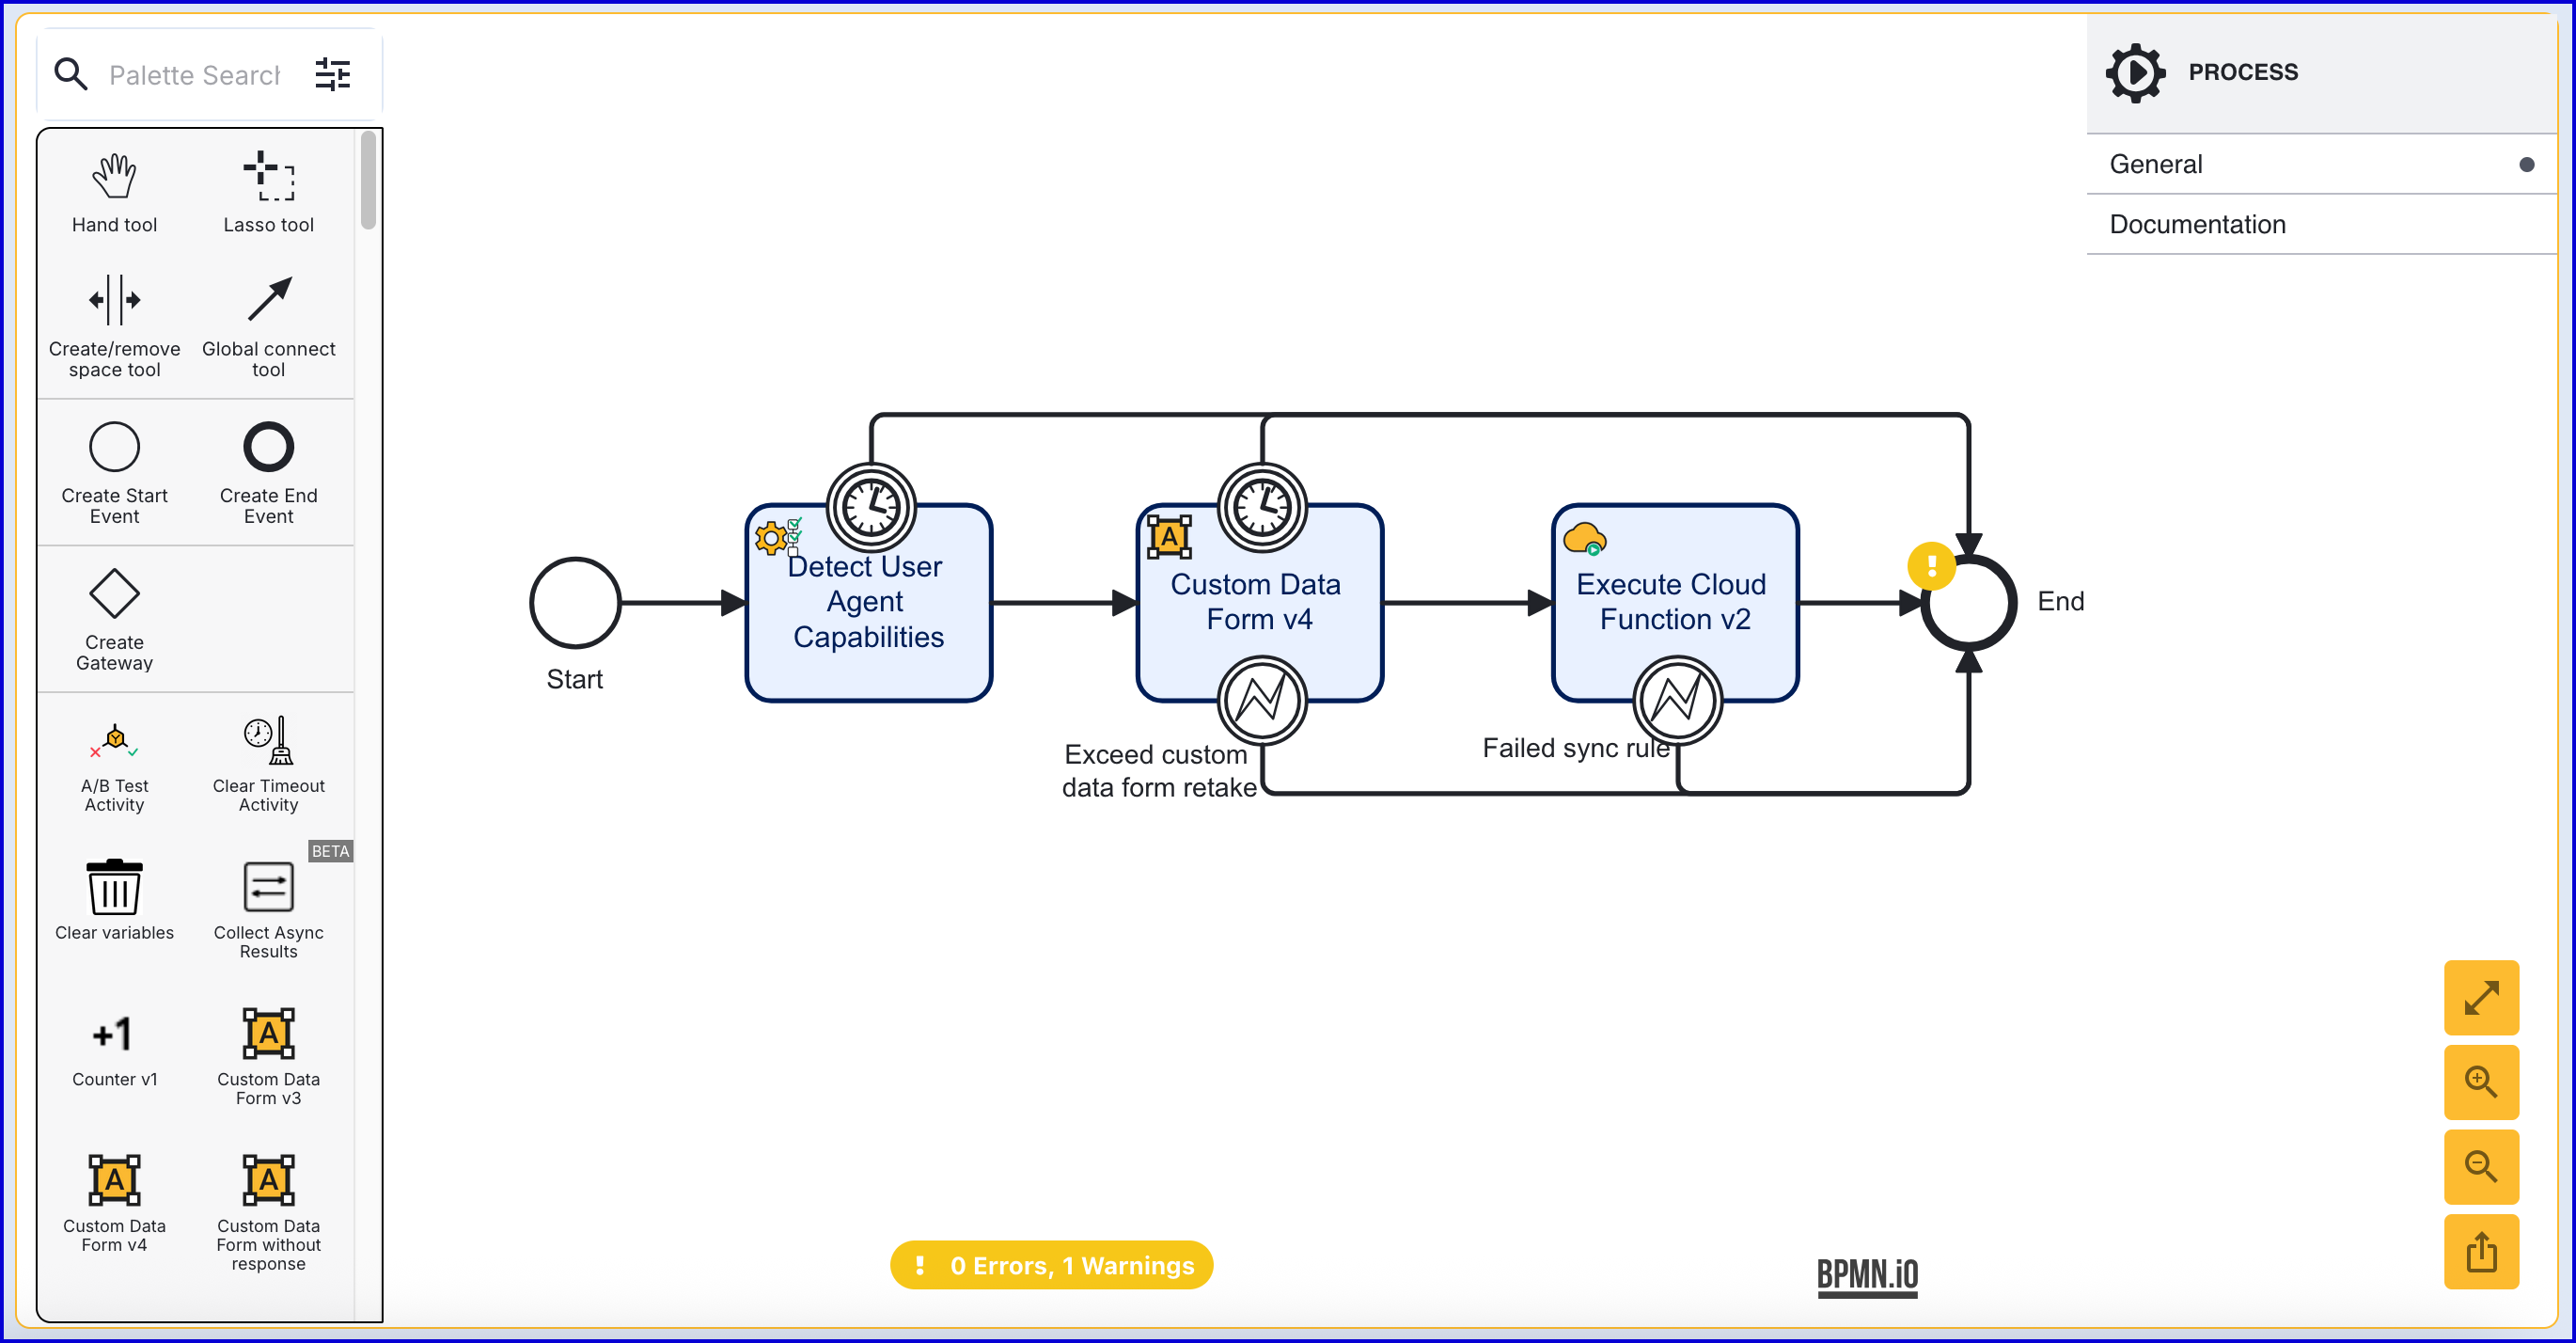Select Clear variables trash icon

point(114,888)
